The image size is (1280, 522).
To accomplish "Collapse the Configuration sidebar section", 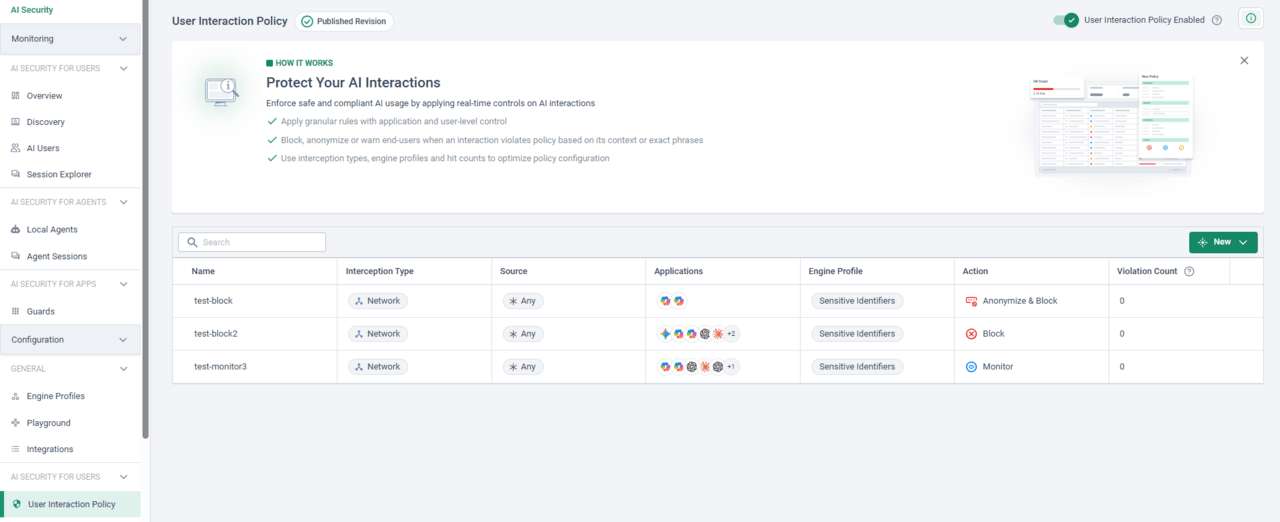I will click(123, 340).
